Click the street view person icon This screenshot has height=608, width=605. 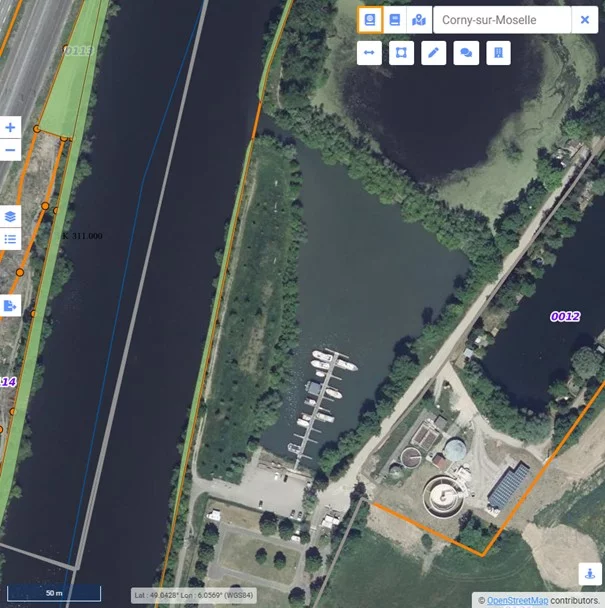590,575
